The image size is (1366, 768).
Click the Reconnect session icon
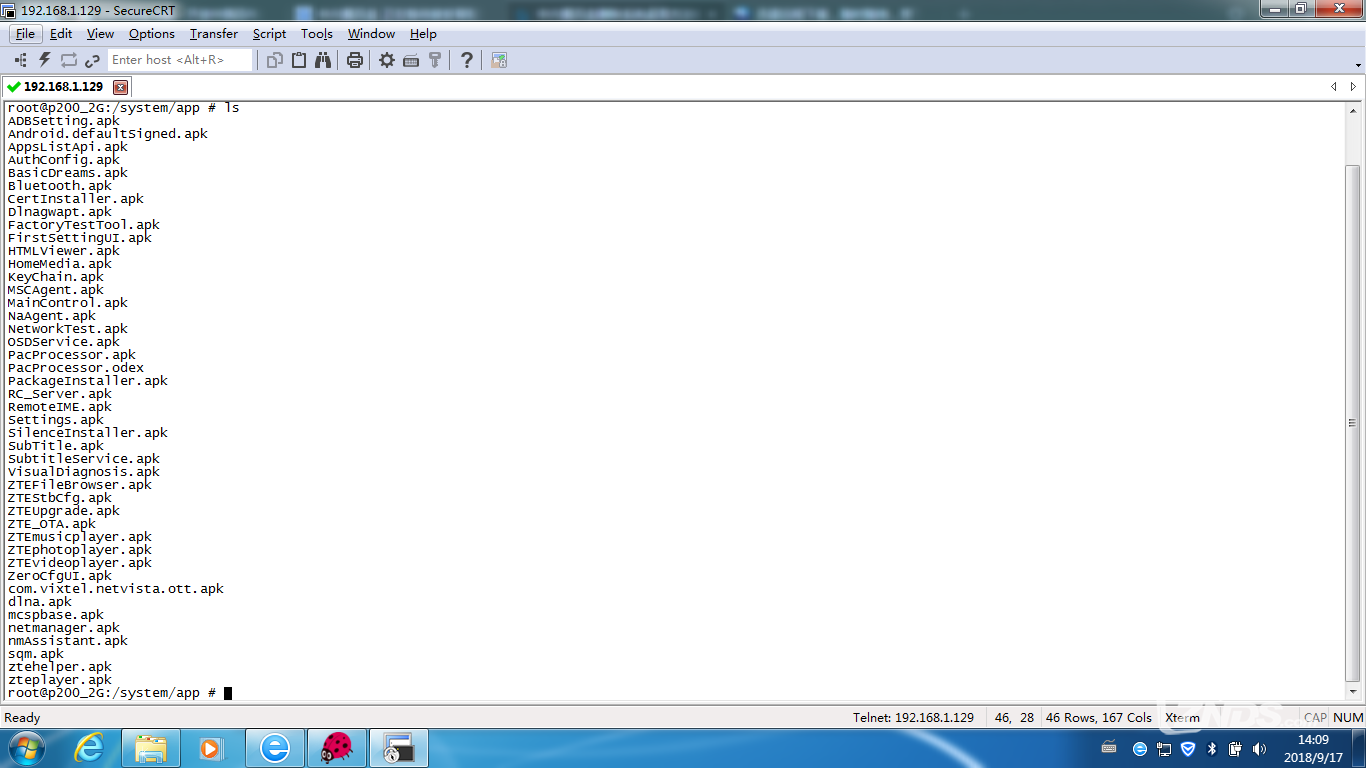69,60
